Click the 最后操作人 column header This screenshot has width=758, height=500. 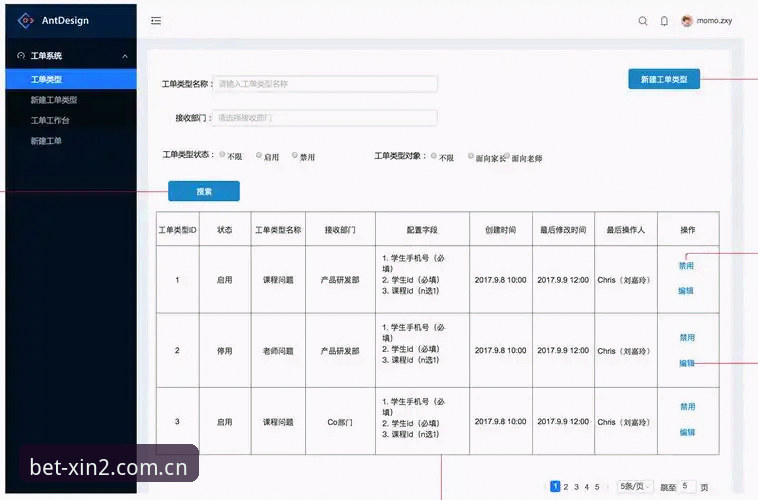click(x=626, y=230)
